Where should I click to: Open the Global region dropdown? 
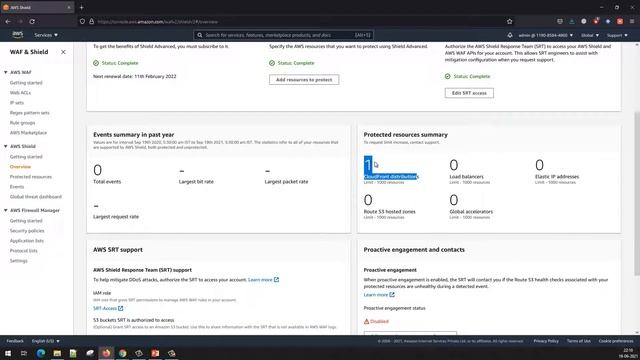pyautogui.click(x=590, y=35)
